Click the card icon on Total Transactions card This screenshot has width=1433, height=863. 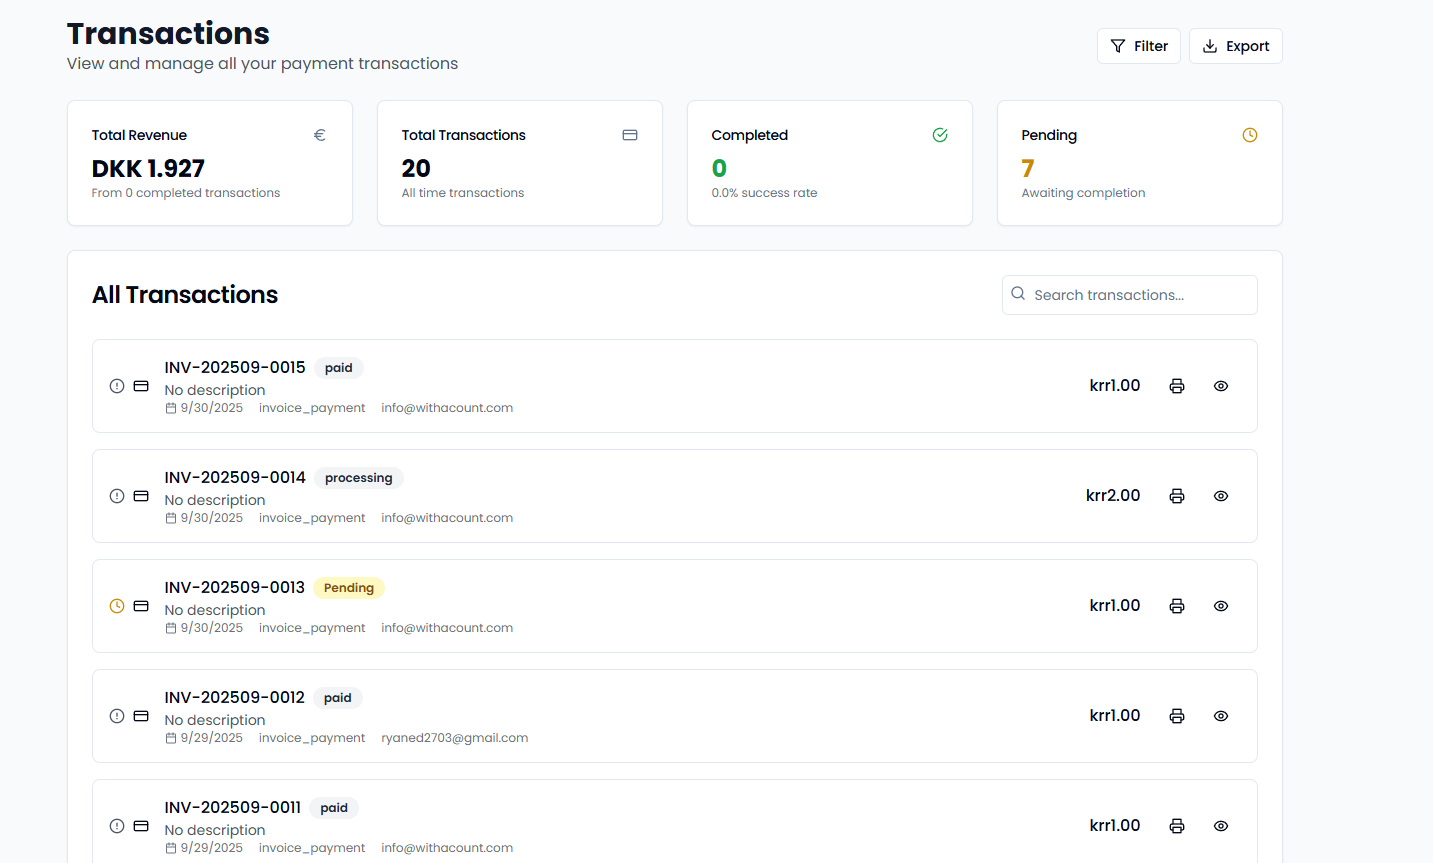click(629, 134)
